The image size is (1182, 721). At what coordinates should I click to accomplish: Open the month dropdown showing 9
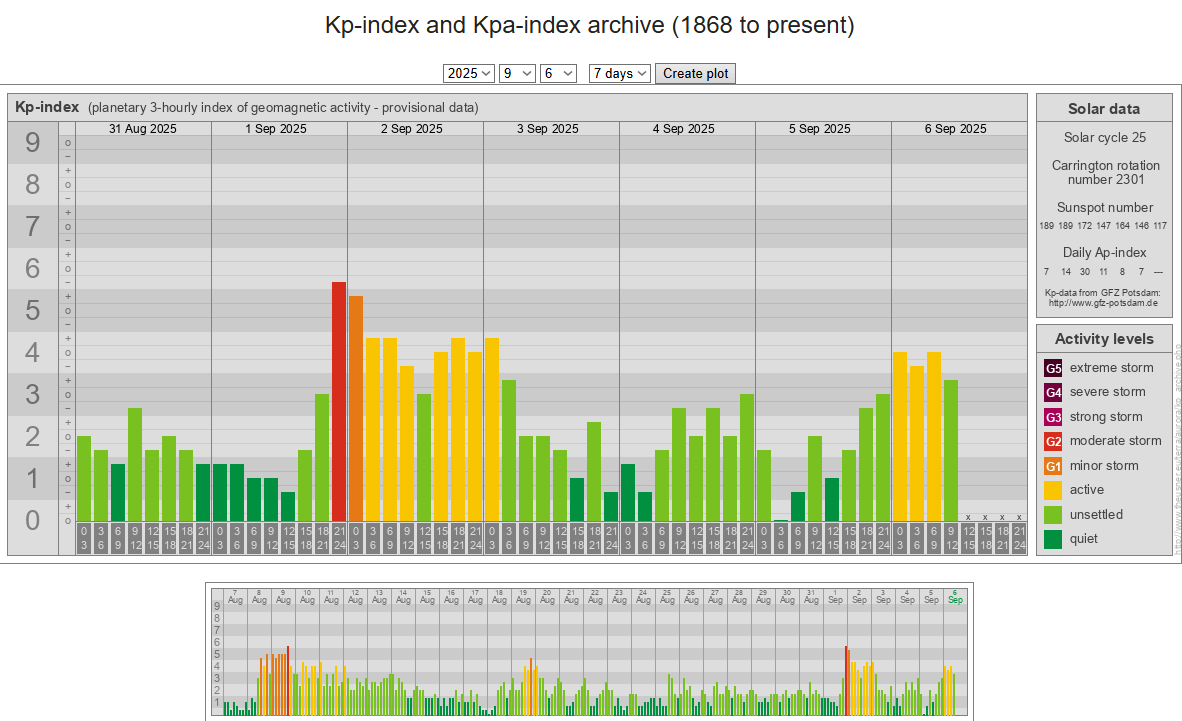tap(517, 73)
